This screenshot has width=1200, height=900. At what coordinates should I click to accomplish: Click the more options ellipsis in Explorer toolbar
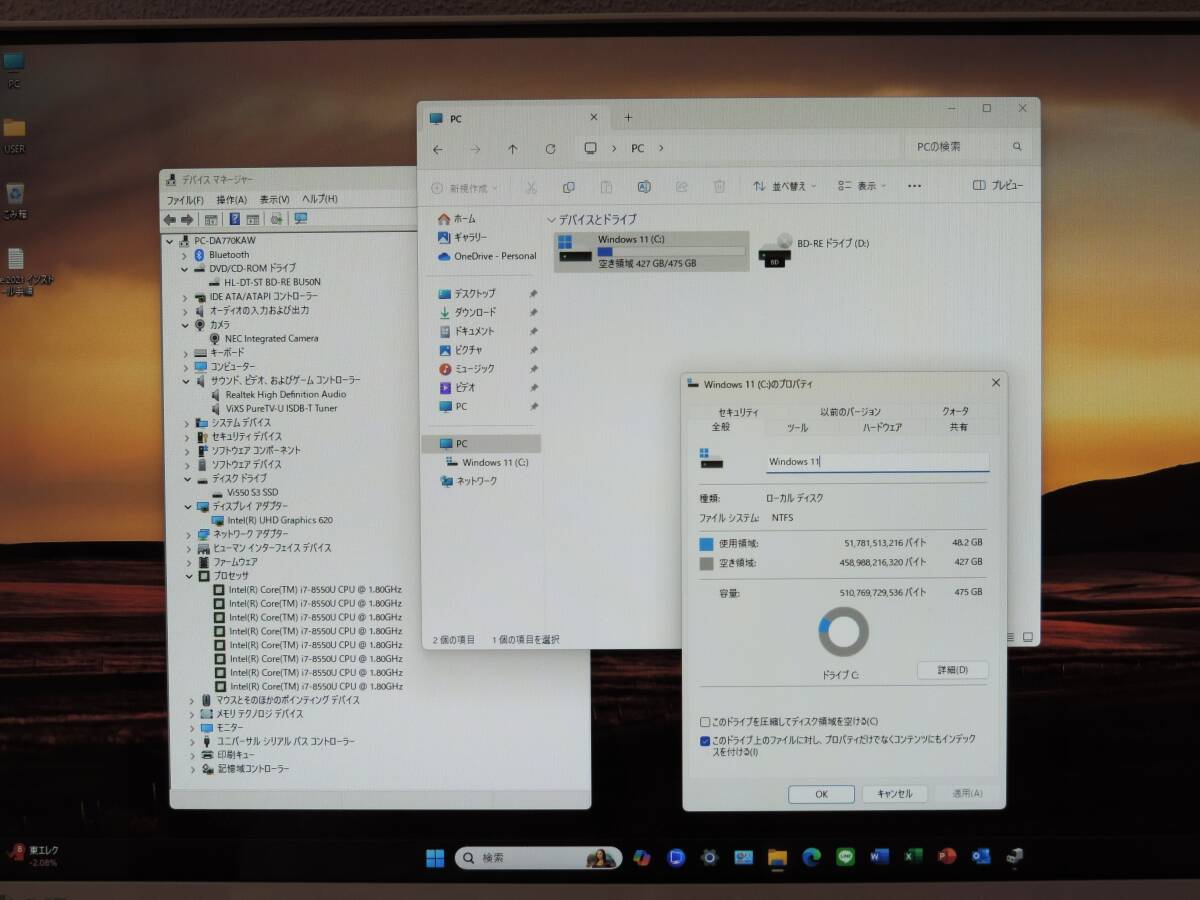click(x=914, y=186)
